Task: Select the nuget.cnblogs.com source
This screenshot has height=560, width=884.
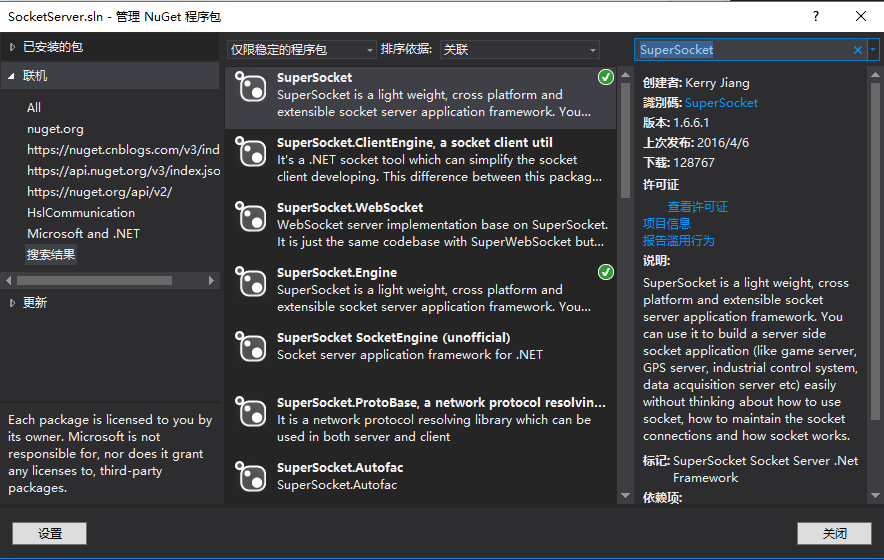Action: [x=123, y=150]
